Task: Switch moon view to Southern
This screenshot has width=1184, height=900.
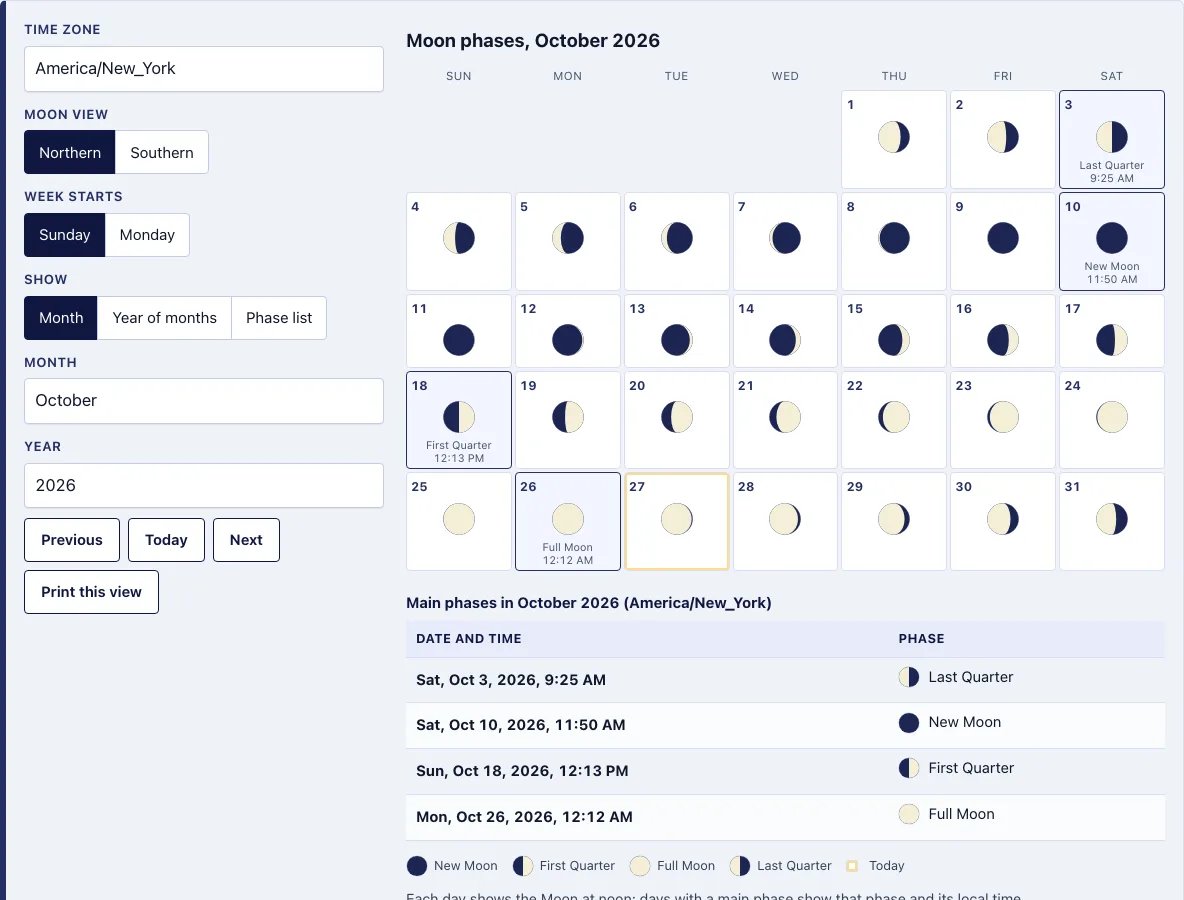Action: [162, 153]
